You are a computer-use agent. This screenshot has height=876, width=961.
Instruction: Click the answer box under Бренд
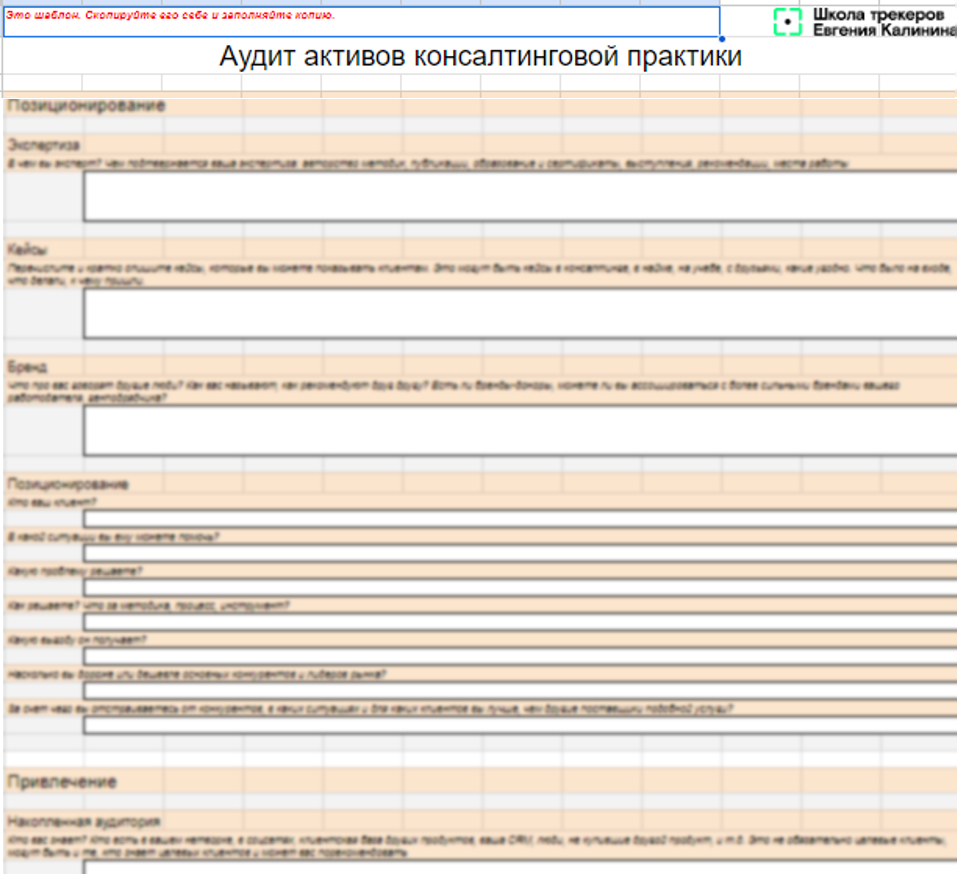coord(520,430)
